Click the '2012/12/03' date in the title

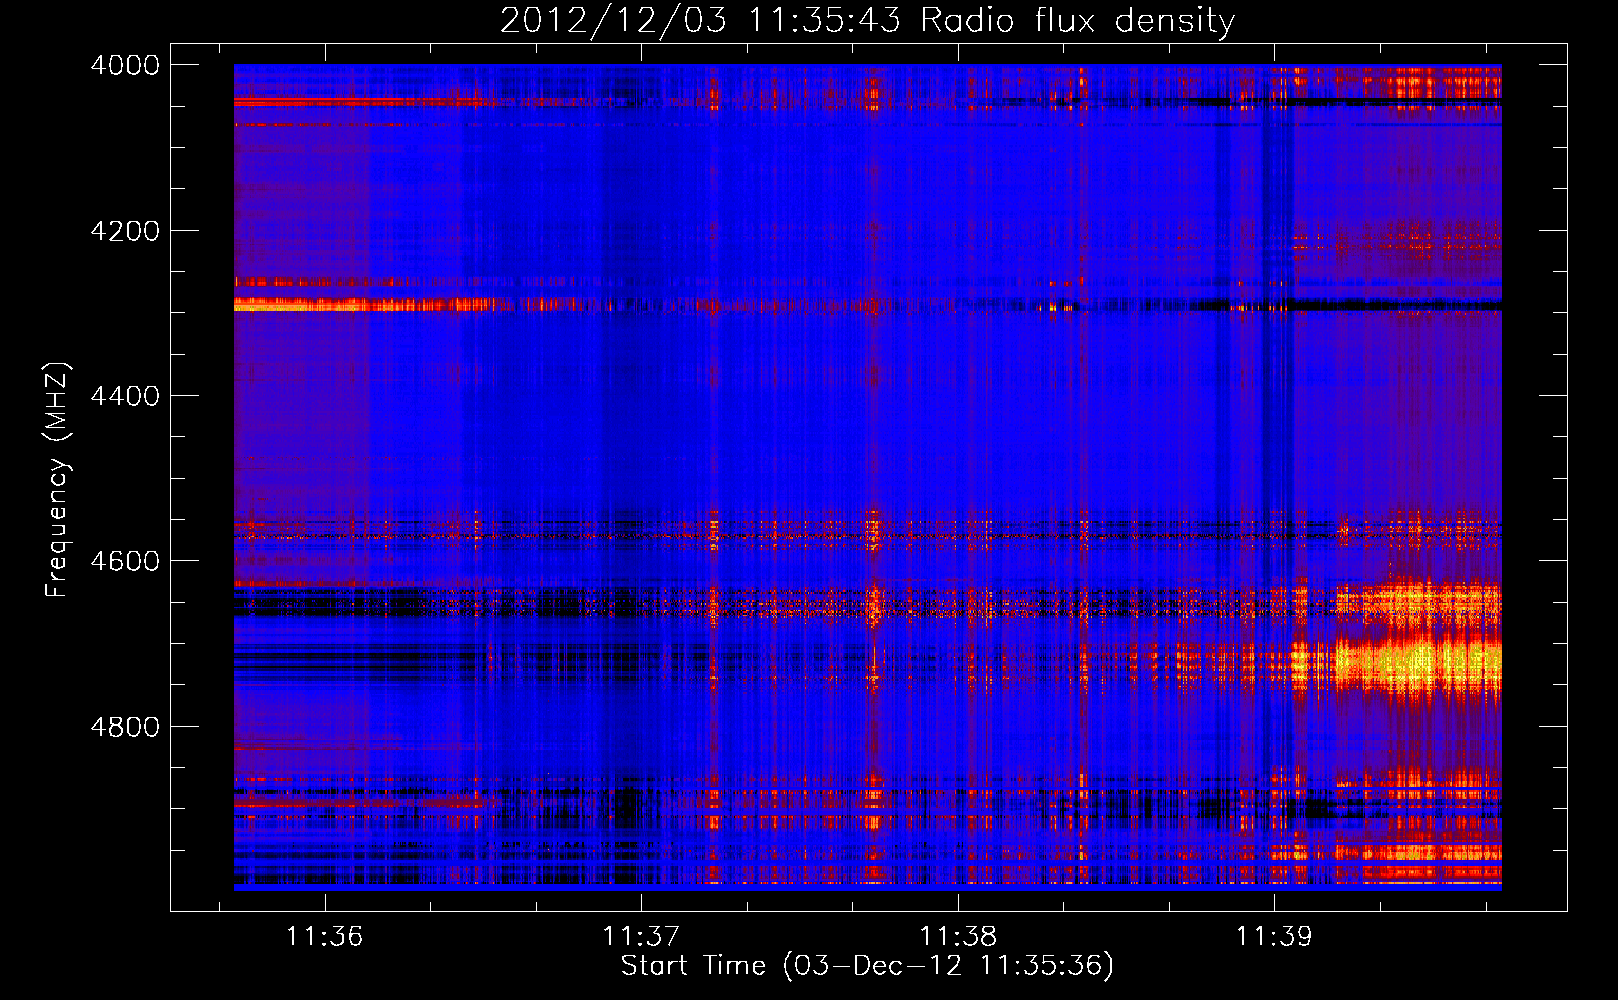click(613, 21)
